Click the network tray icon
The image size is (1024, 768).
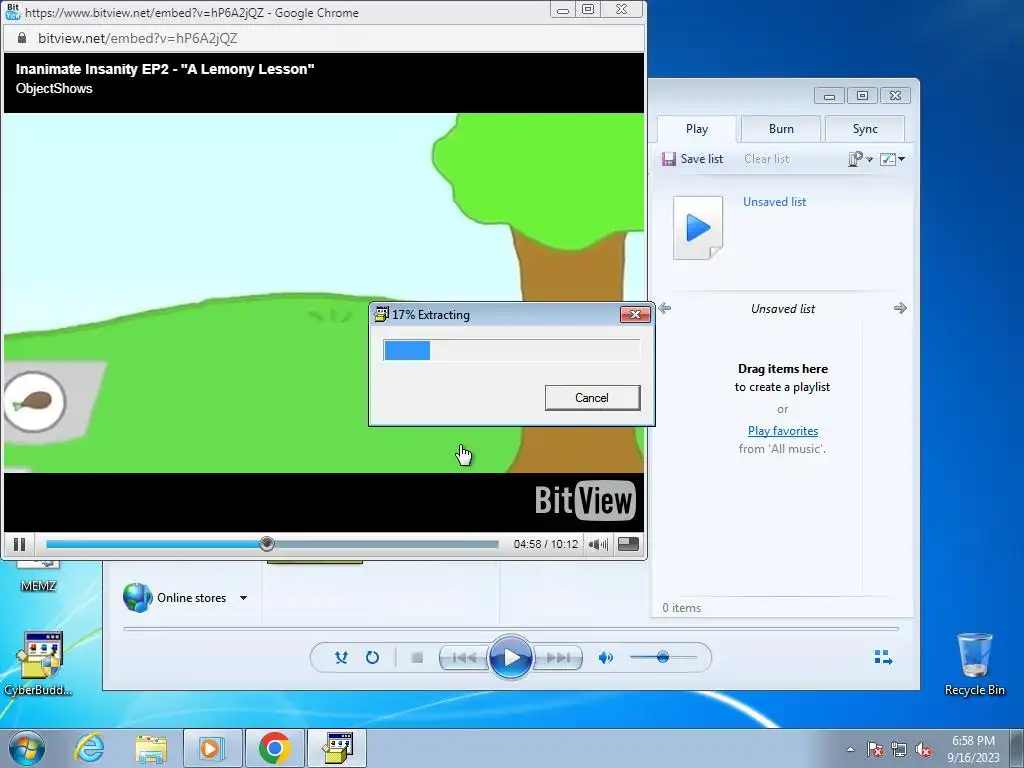tap(899, 749)
